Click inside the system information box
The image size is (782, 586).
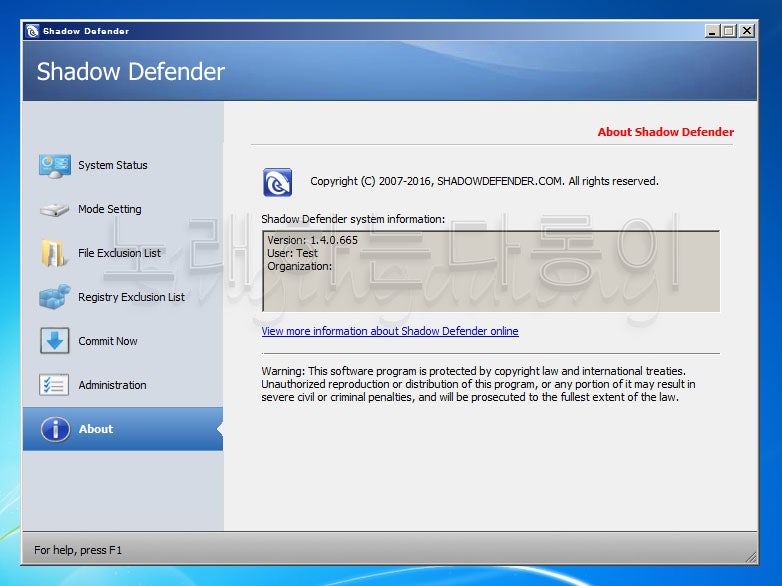[x=491, y=271]
